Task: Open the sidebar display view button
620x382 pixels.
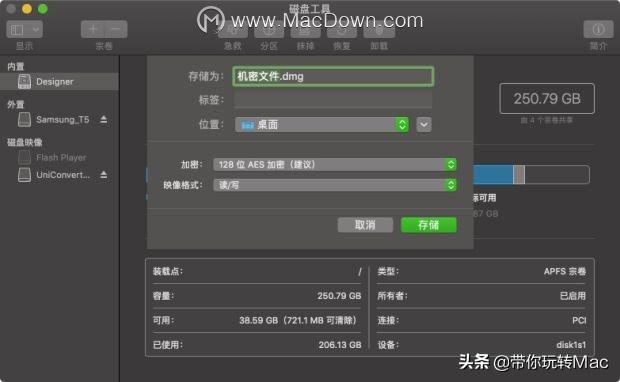Action: [x=25, y=30]
